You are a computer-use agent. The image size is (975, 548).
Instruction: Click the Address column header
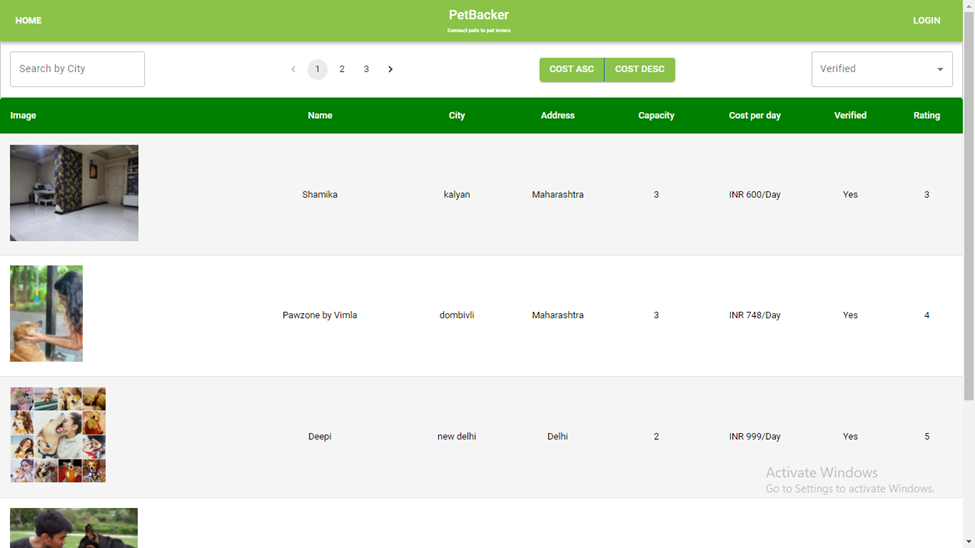pyautogui.click(x=558, y=116)
